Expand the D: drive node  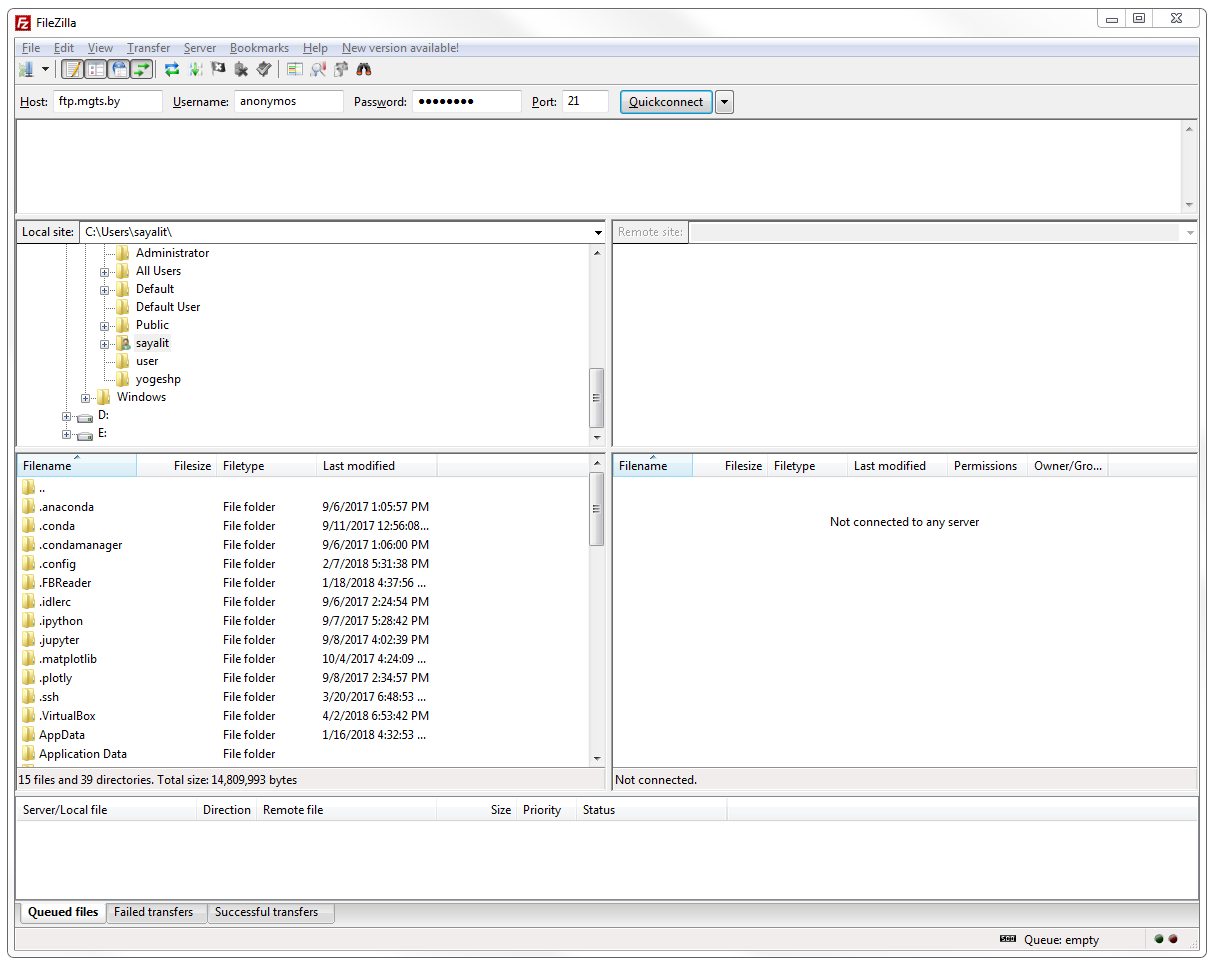(x=66, y=416)
